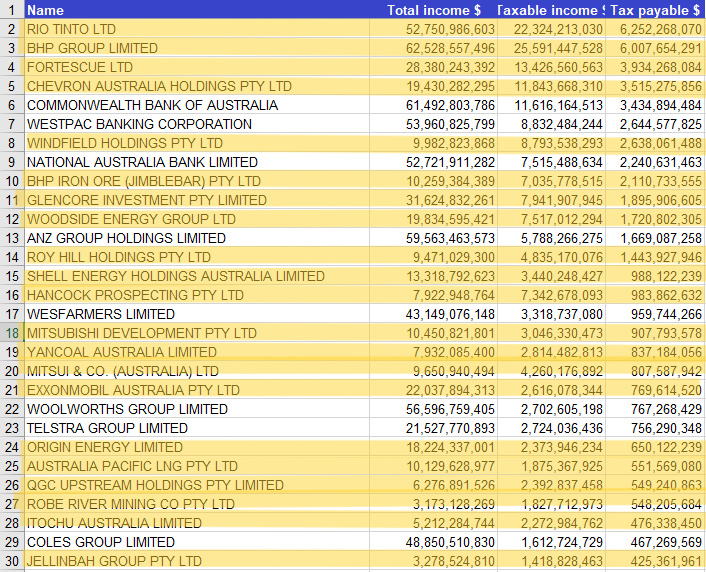The width and height of the screenshot is (706, 572).
Task: Select cell BHP IRON ORE (JIMBLEBAR) PTY LTD
Action: pyautogui.click(x=197, y=181)
